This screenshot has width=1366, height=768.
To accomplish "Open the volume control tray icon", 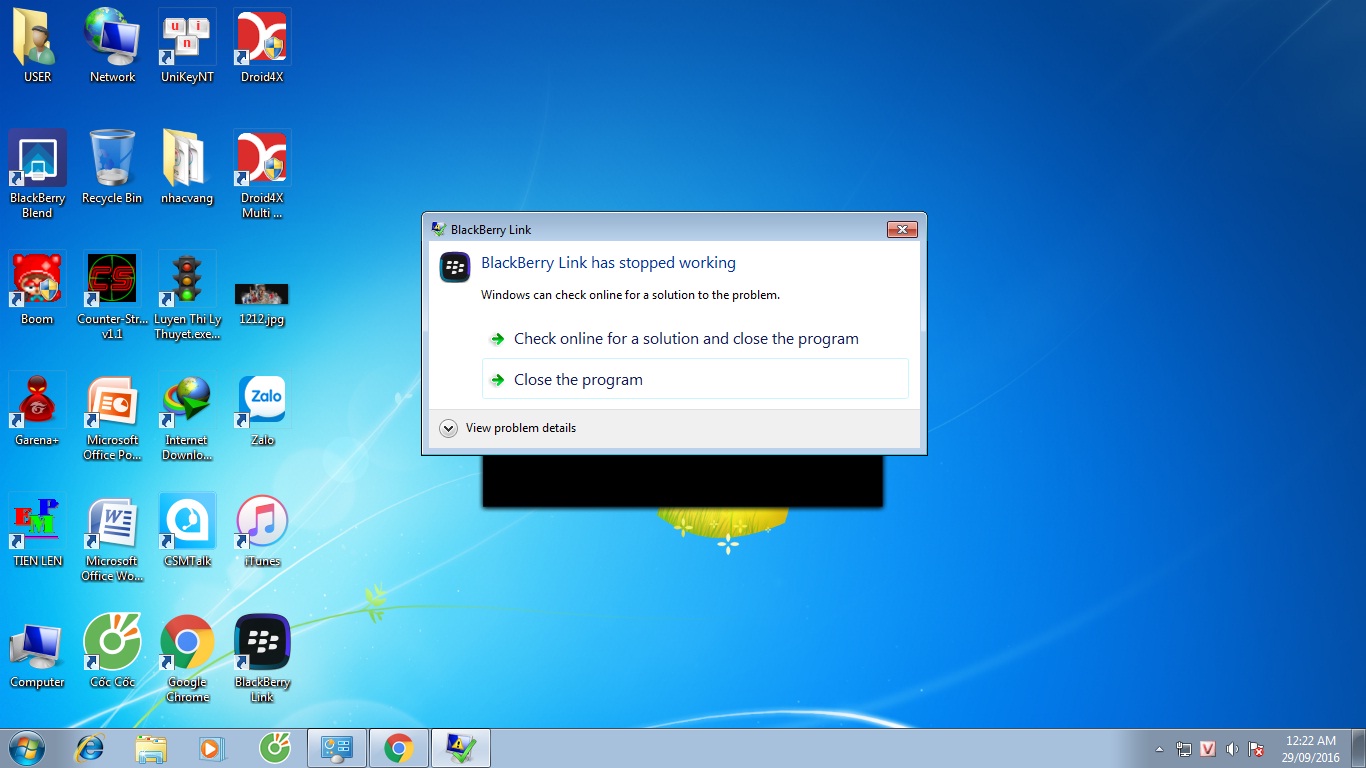I will click(1232, 749).
